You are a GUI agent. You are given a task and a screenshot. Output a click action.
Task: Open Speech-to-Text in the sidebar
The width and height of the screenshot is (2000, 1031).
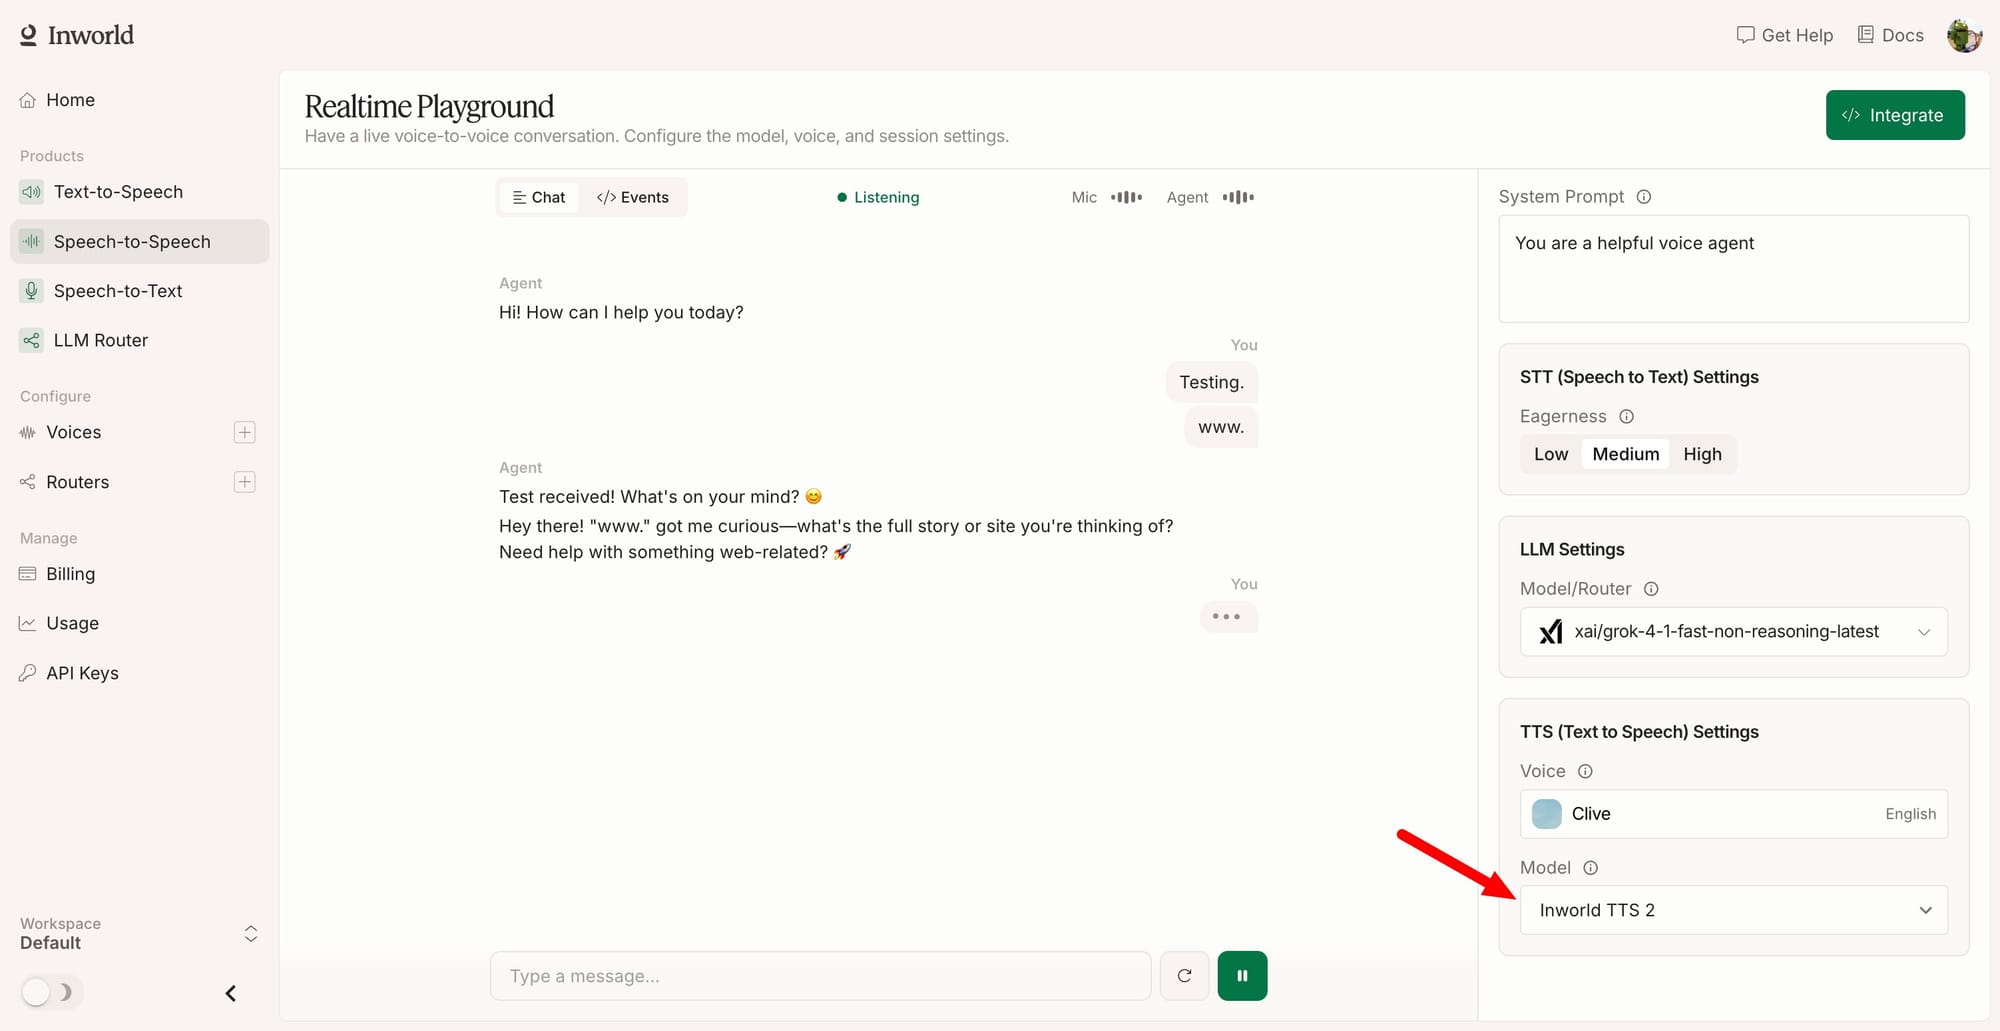(x=139, y=291)
